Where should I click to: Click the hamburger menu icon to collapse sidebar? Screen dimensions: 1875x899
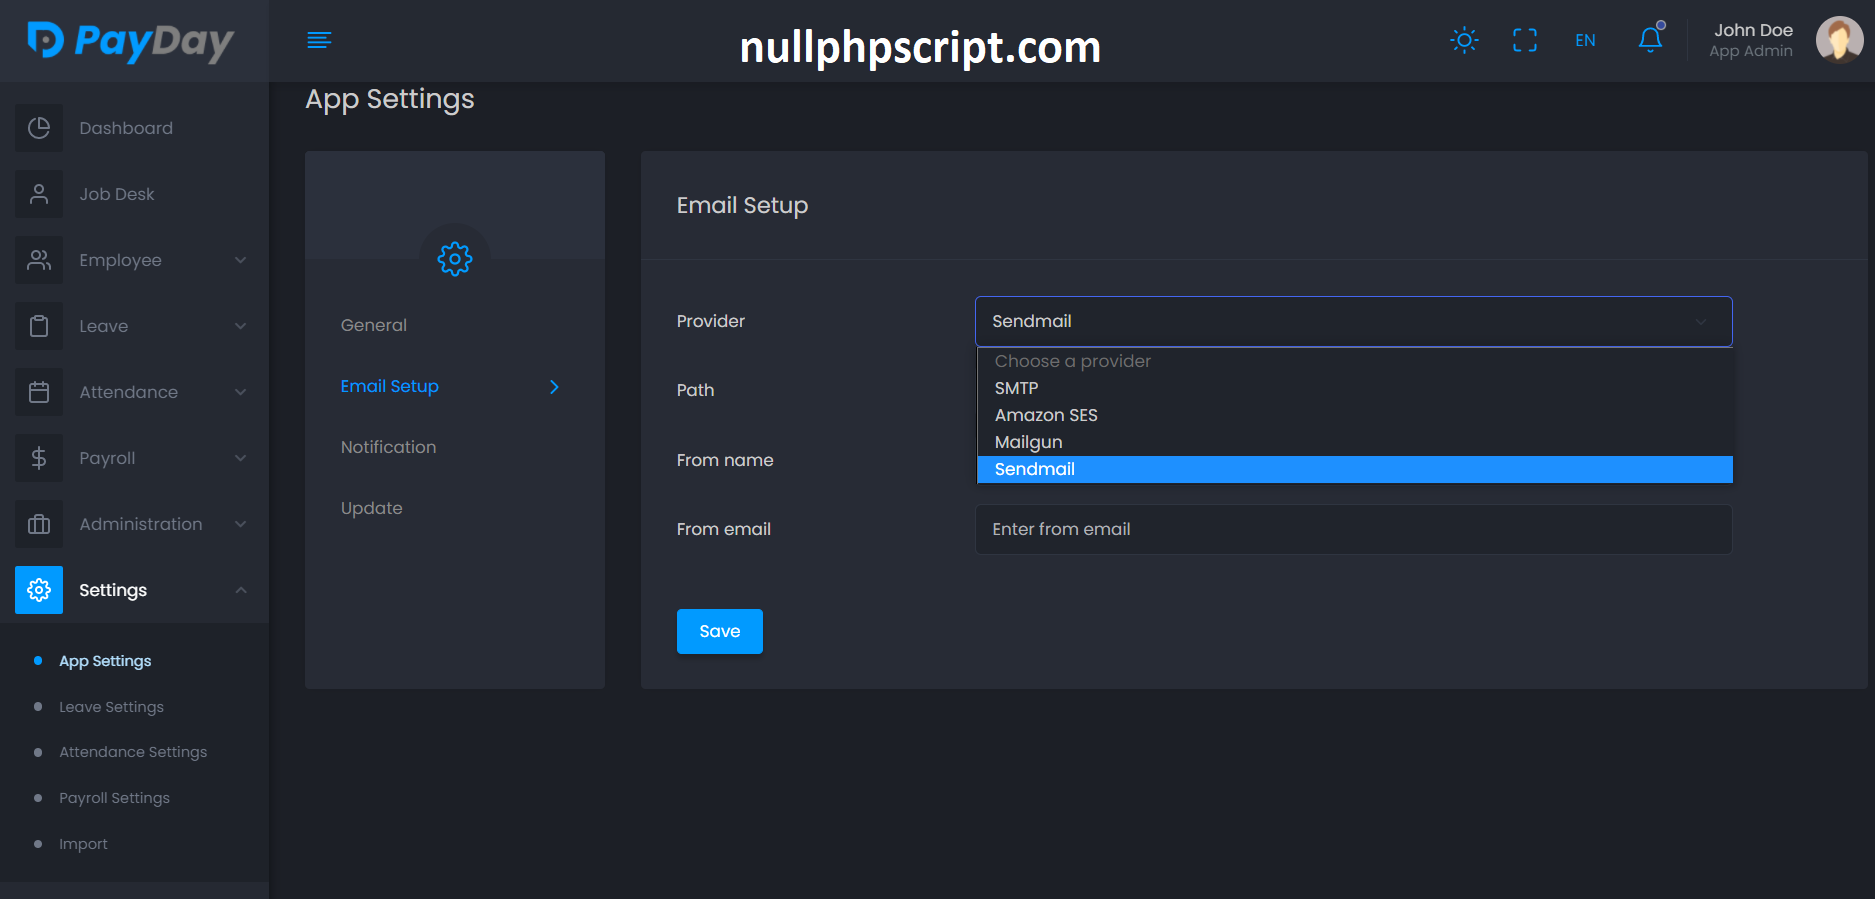pos(319,40)
